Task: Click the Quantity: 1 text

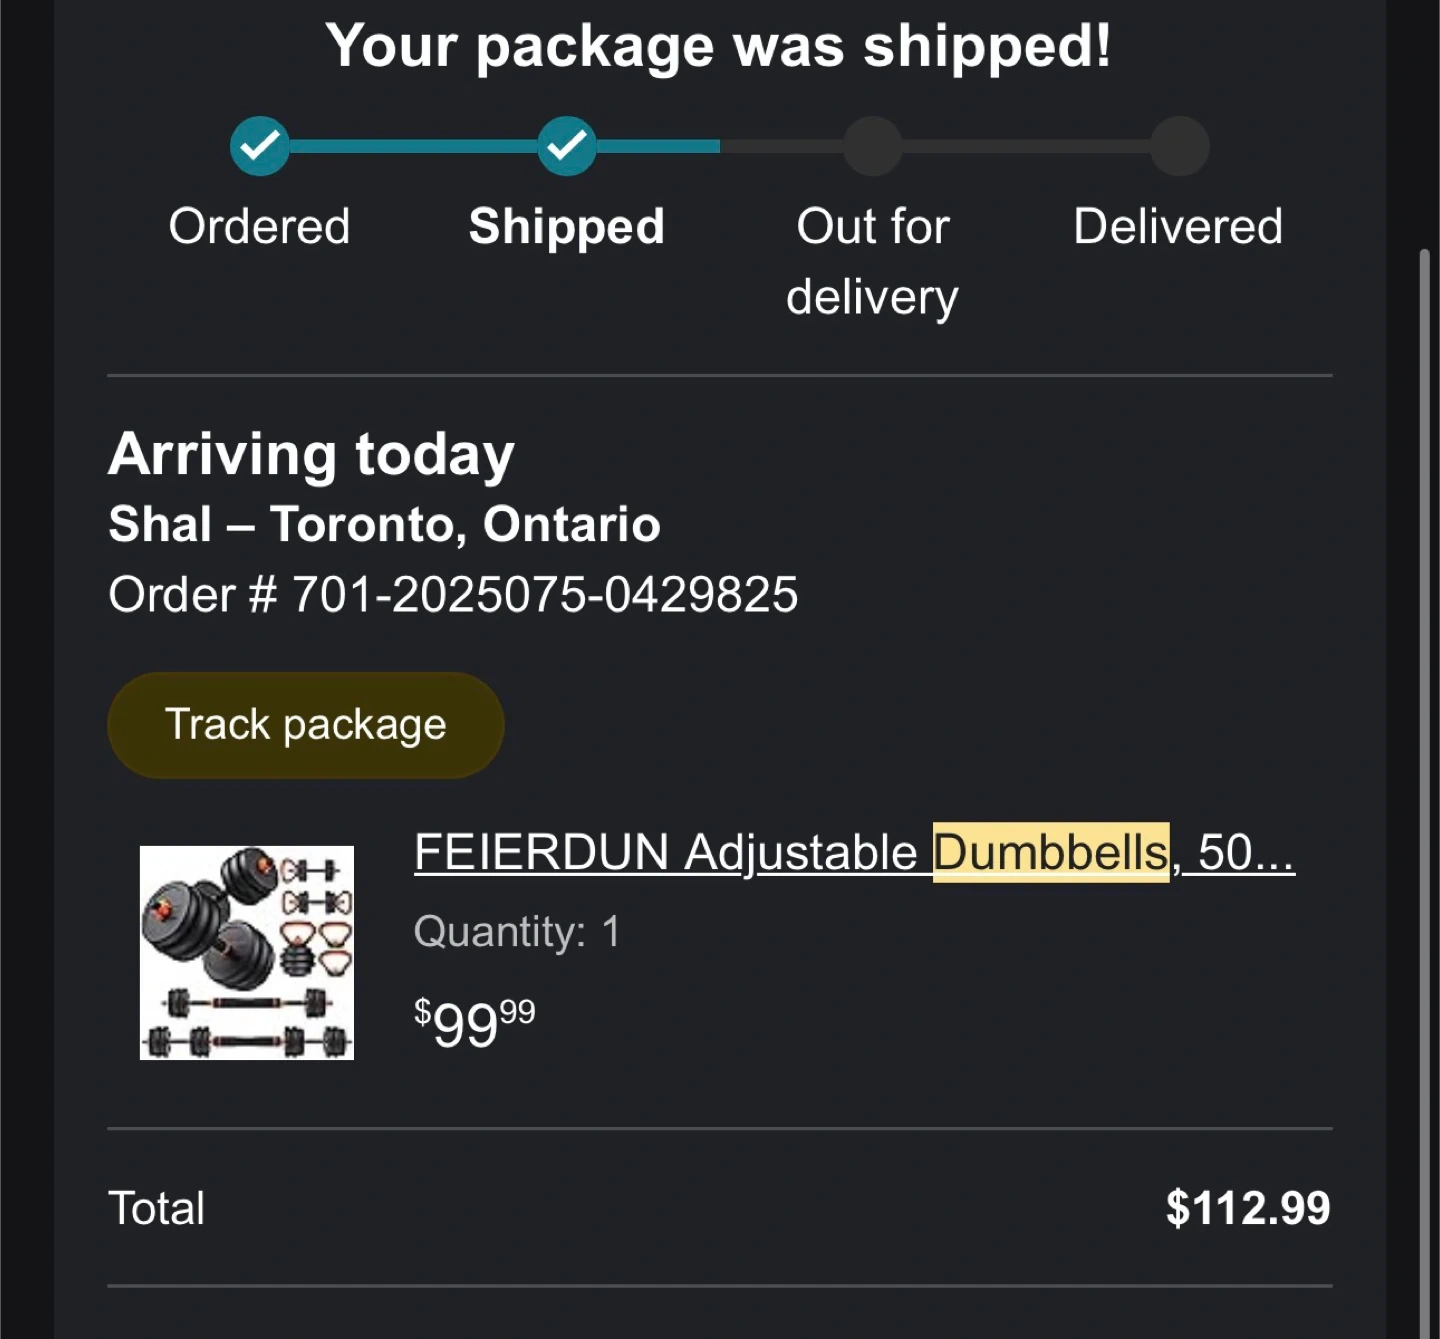Action: coord(517,932)
